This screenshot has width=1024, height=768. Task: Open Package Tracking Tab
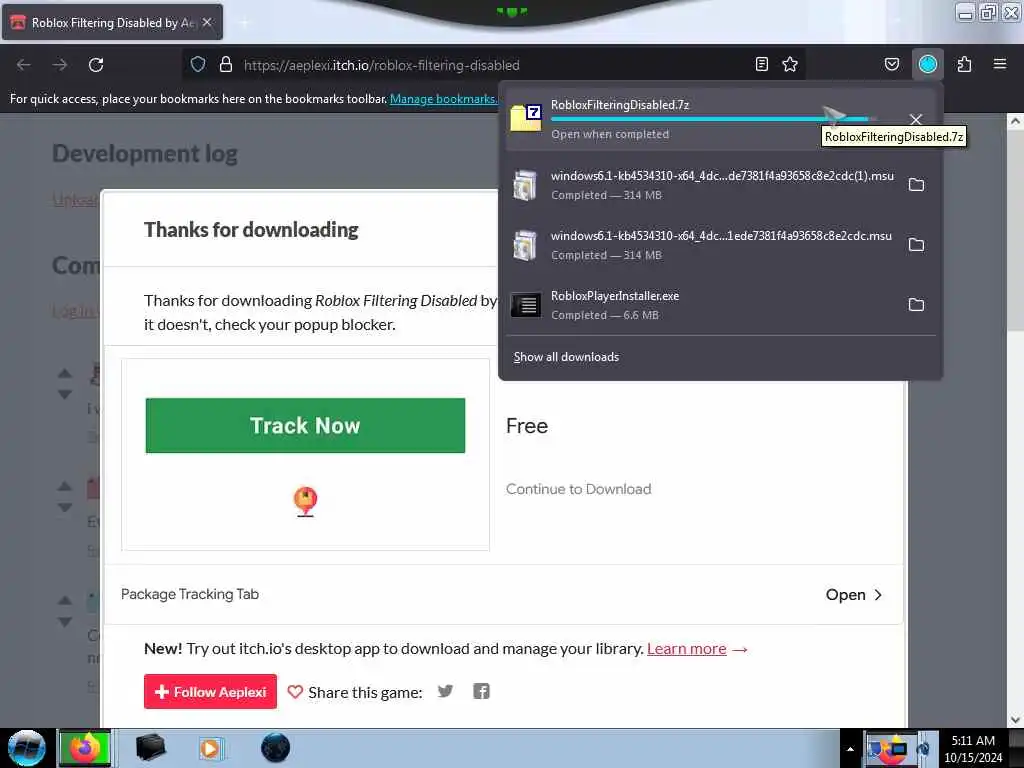pyautogui.click(x=189, y=594)
